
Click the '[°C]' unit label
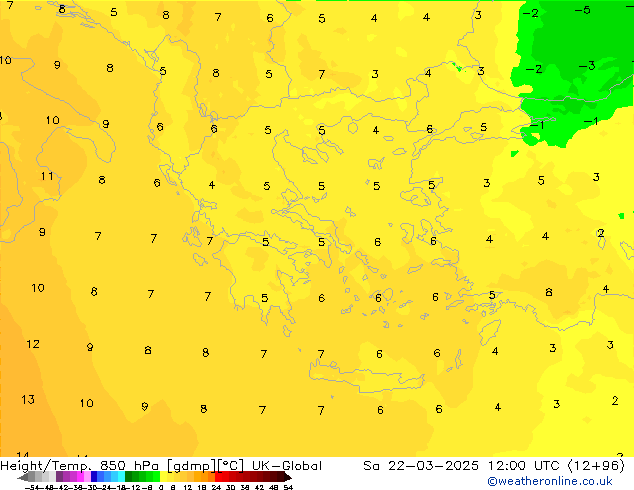pos(231,466)
